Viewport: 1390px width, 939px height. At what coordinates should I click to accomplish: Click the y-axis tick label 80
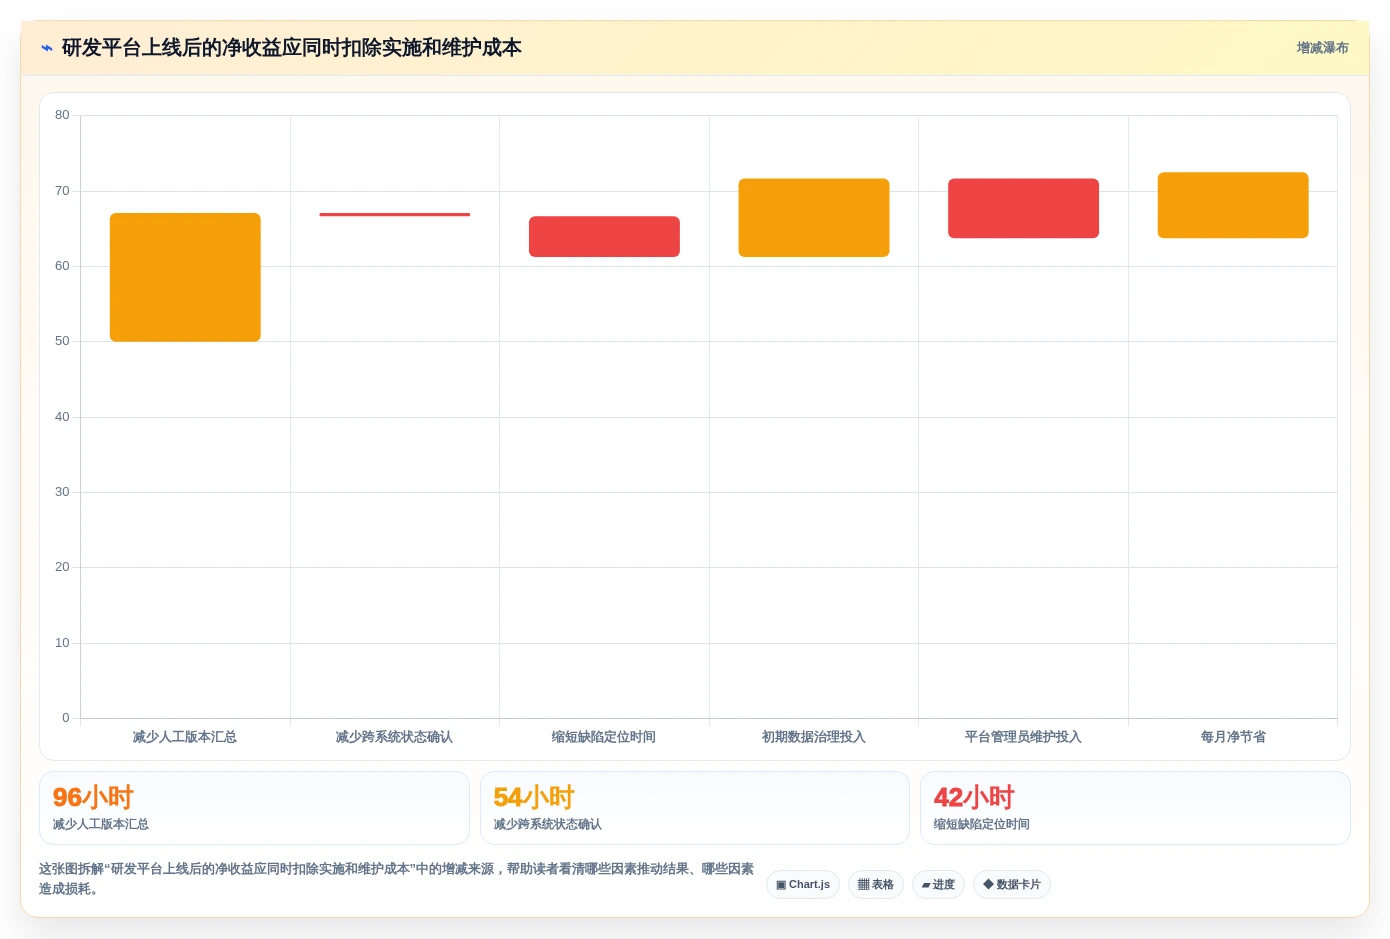62,115
